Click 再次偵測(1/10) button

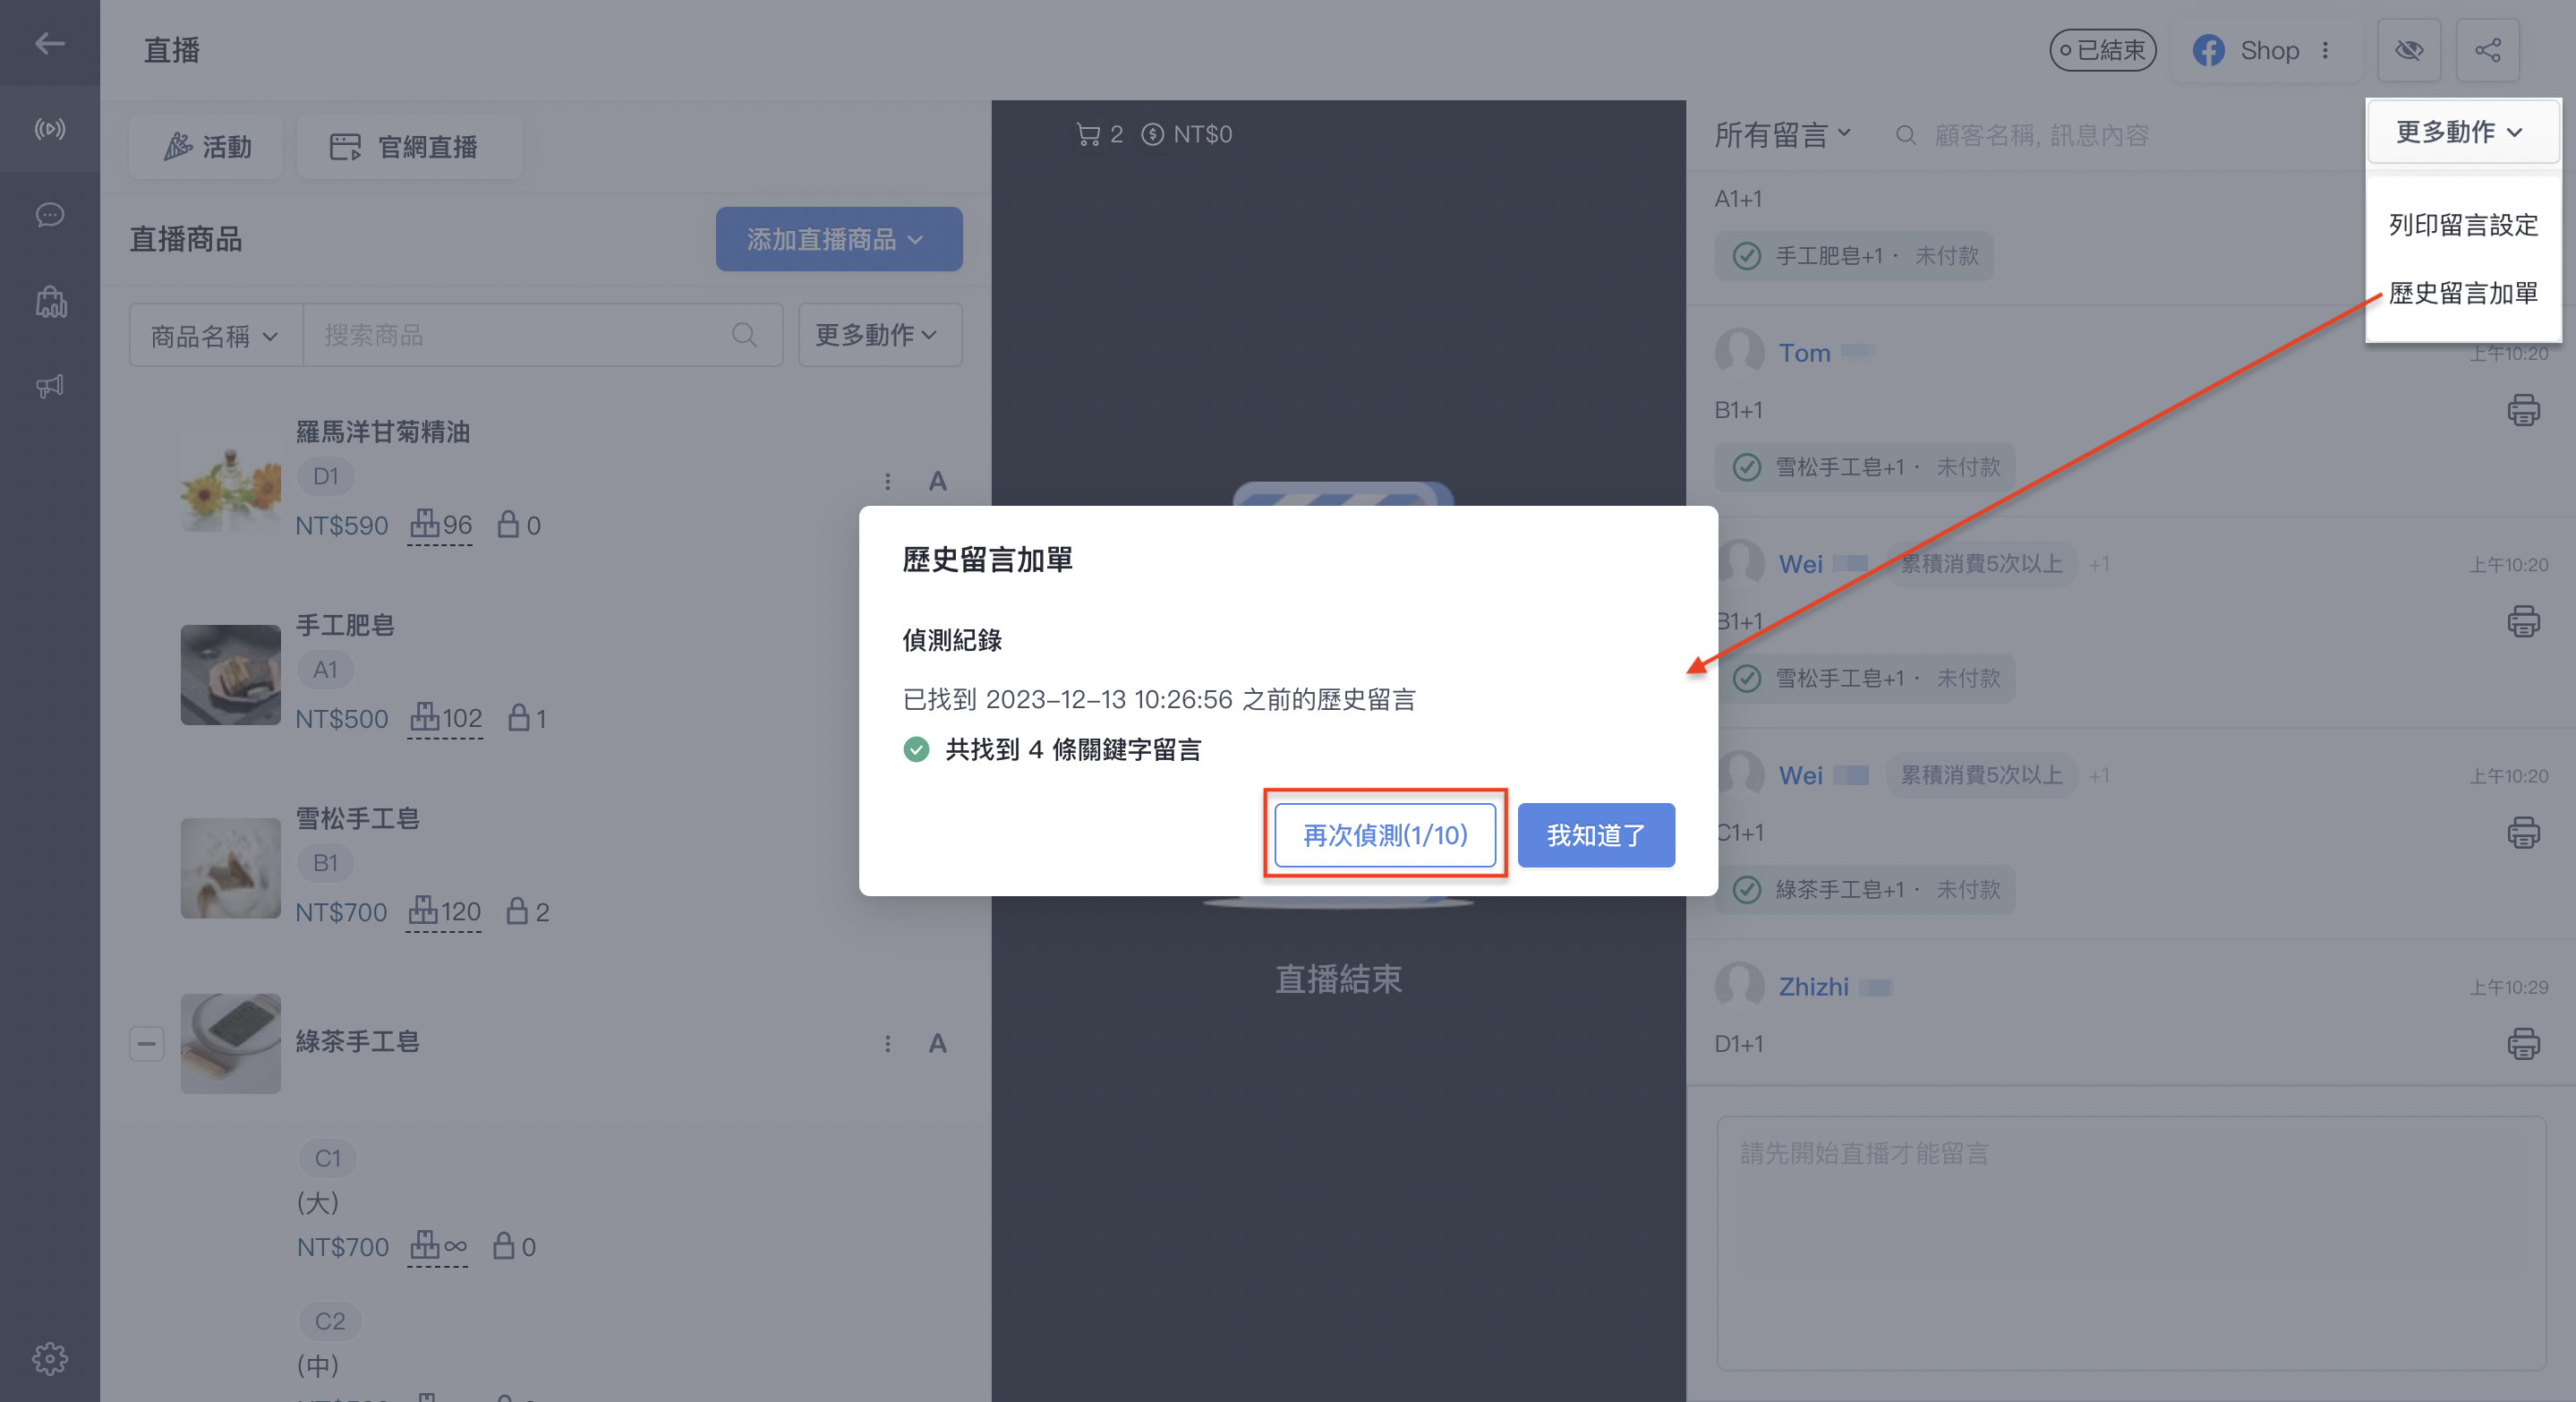[x=1385, y=834]
